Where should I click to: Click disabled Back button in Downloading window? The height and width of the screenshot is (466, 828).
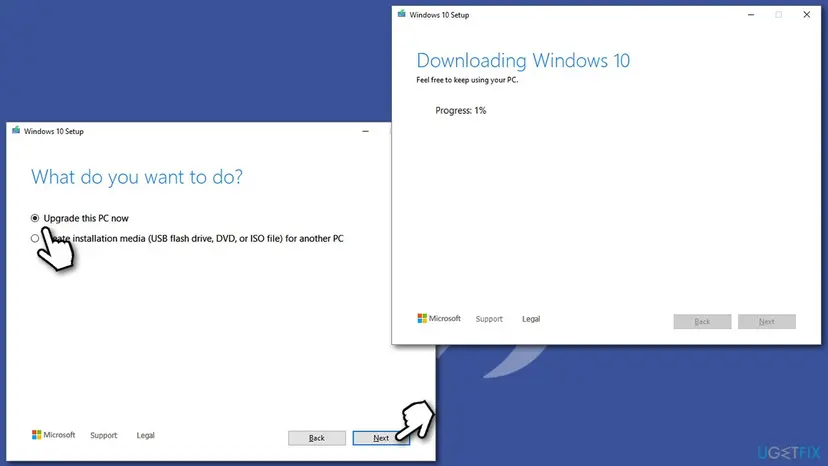[702, 321]
